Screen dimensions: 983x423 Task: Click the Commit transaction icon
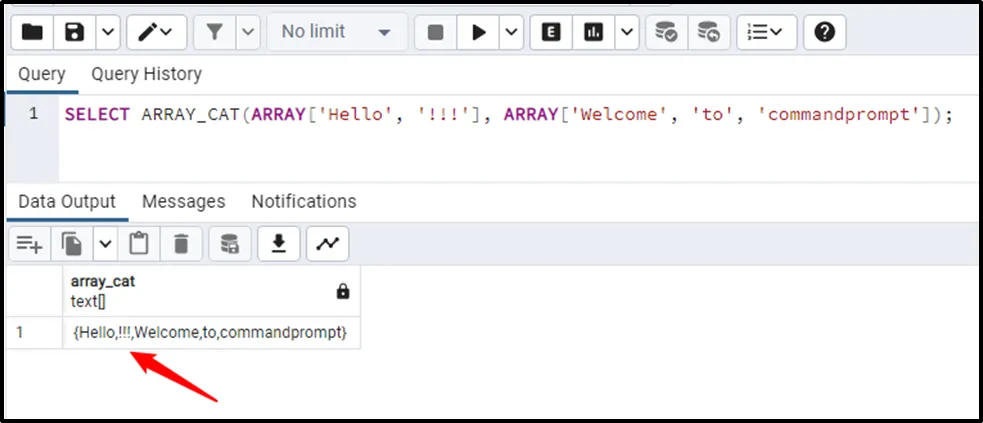point(665,32)
